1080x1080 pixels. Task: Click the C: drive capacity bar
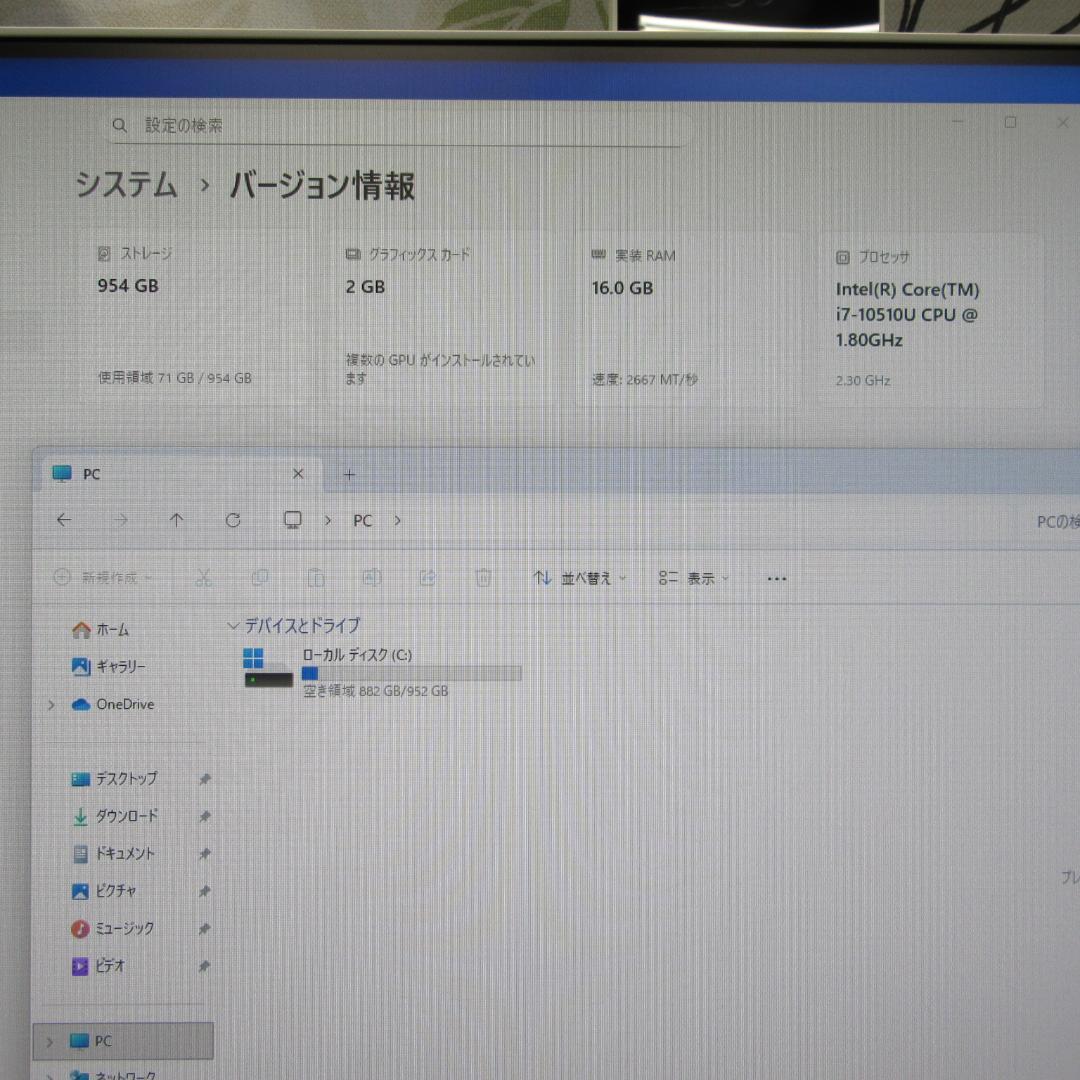(411, 673)
